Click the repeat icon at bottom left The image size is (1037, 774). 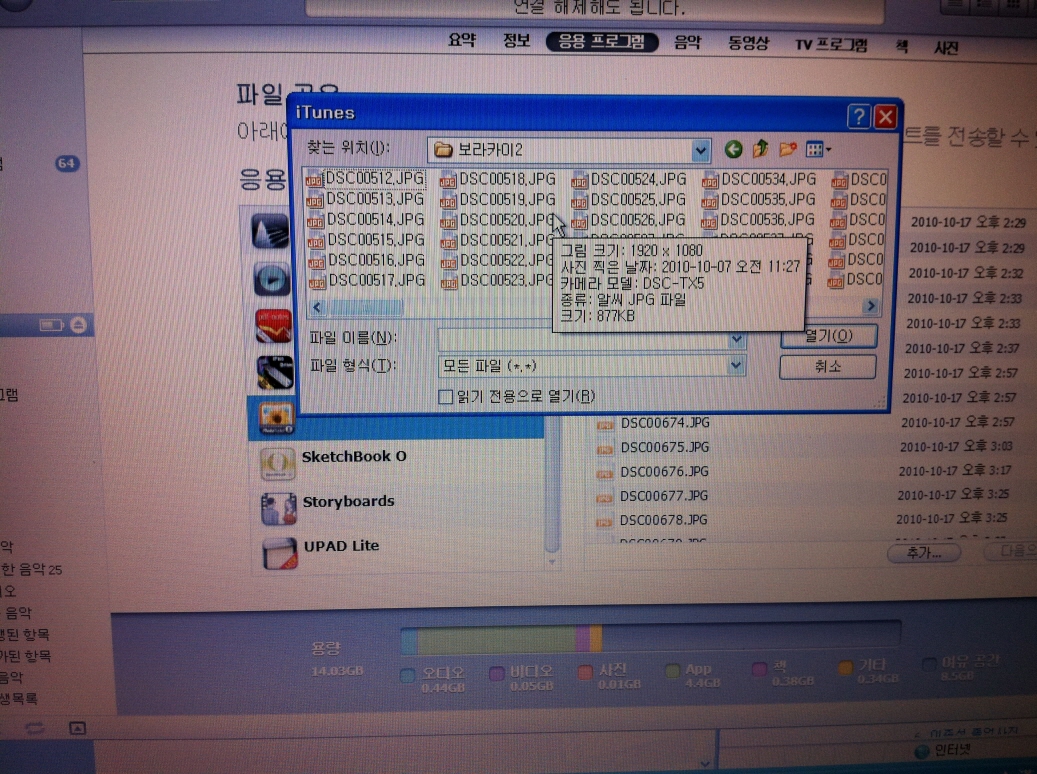(34, 728)
